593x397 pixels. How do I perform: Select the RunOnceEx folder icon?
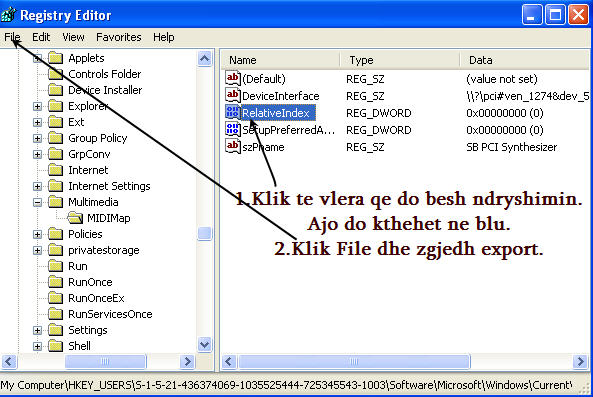[56, 298]
